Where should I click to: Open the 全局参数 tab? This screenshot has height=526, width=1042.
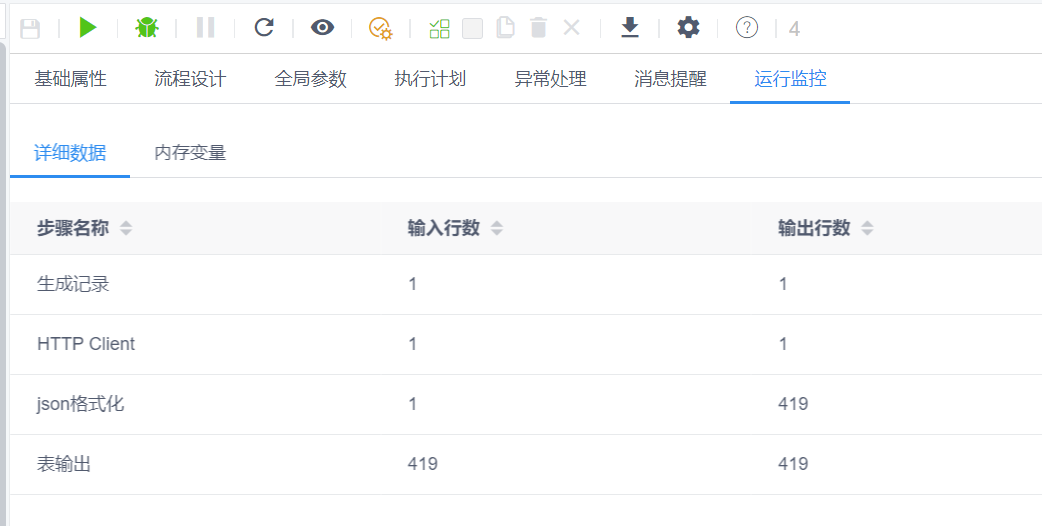click(310, 79)
